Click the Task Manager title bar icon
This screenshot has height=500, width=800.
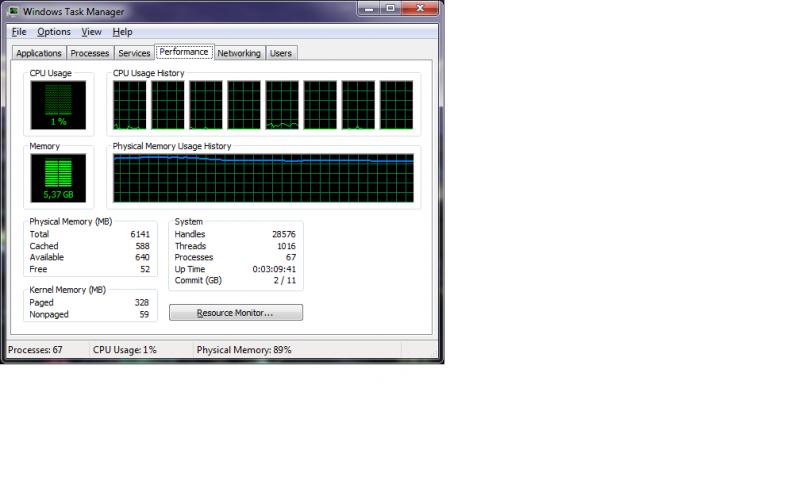coord(13,11)
